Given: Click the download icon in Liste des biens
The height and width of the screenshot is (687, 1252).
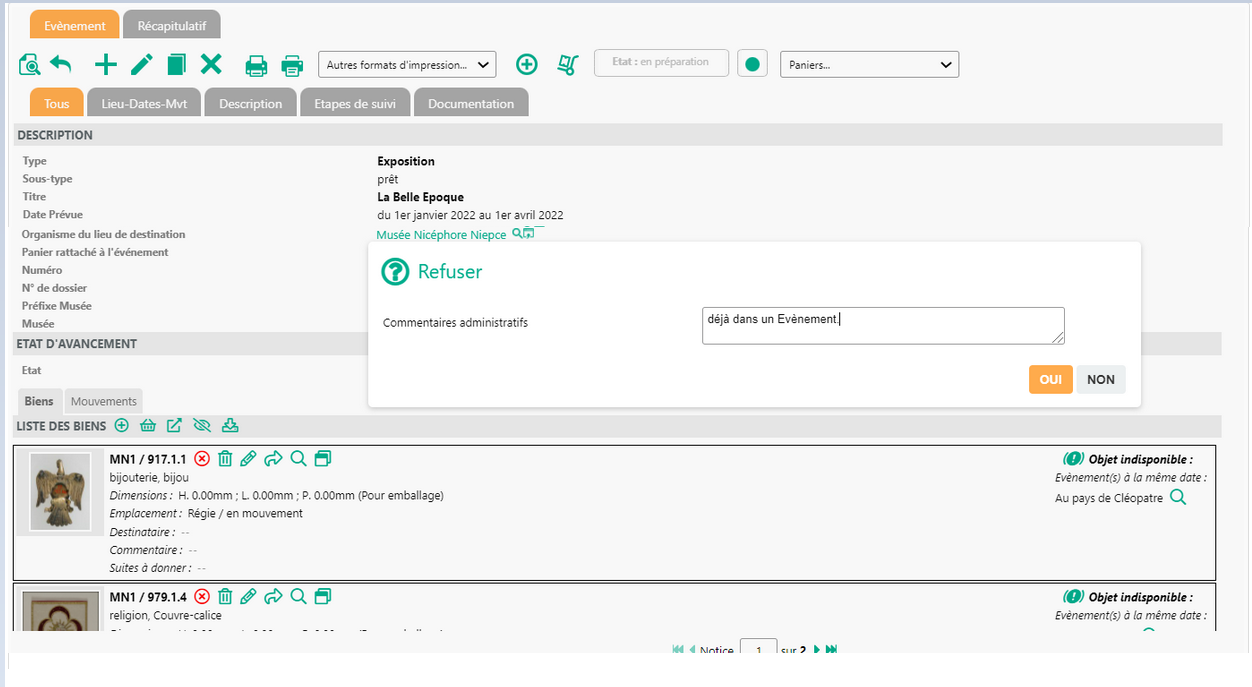Looking at the screenshot, I should pos(230,426).
